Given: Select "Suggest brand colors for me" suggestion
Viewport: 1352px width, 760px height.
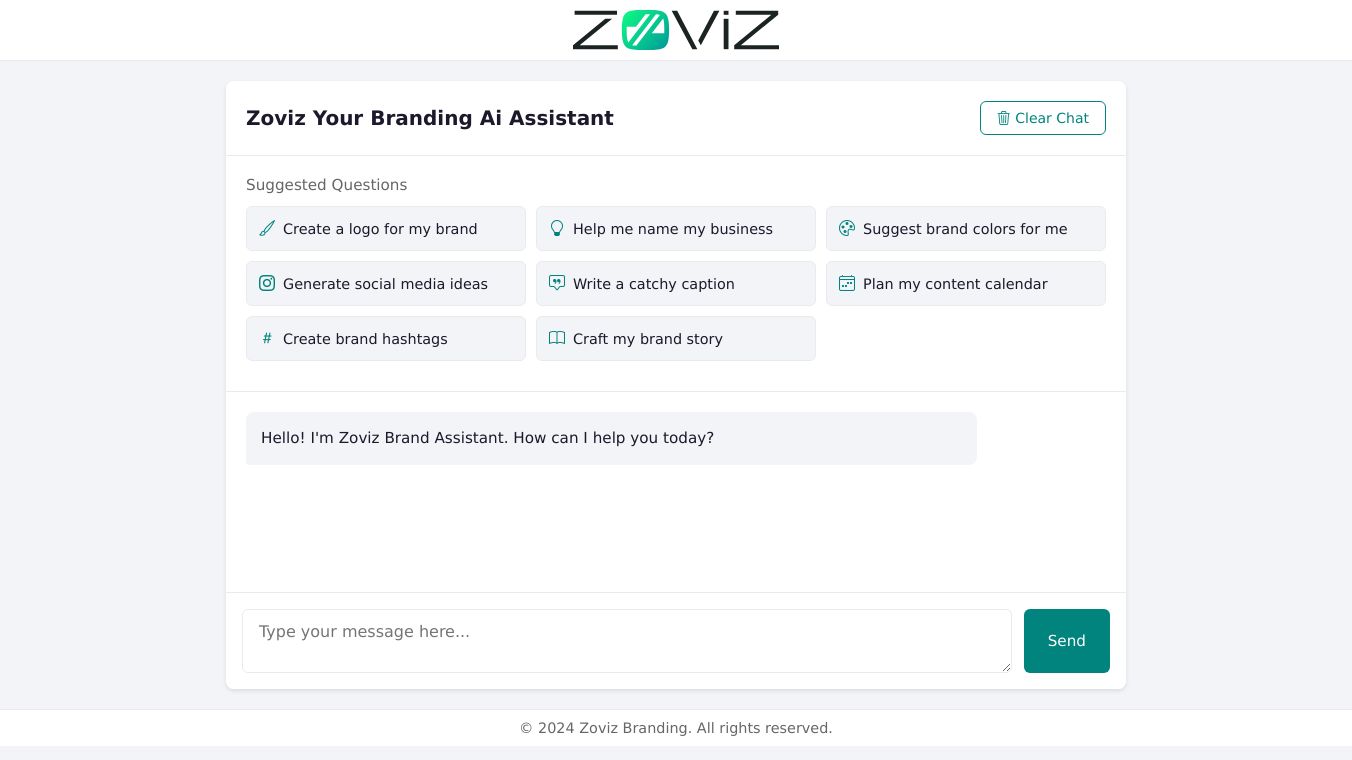Looking at the screenshot, I should 965,229.
